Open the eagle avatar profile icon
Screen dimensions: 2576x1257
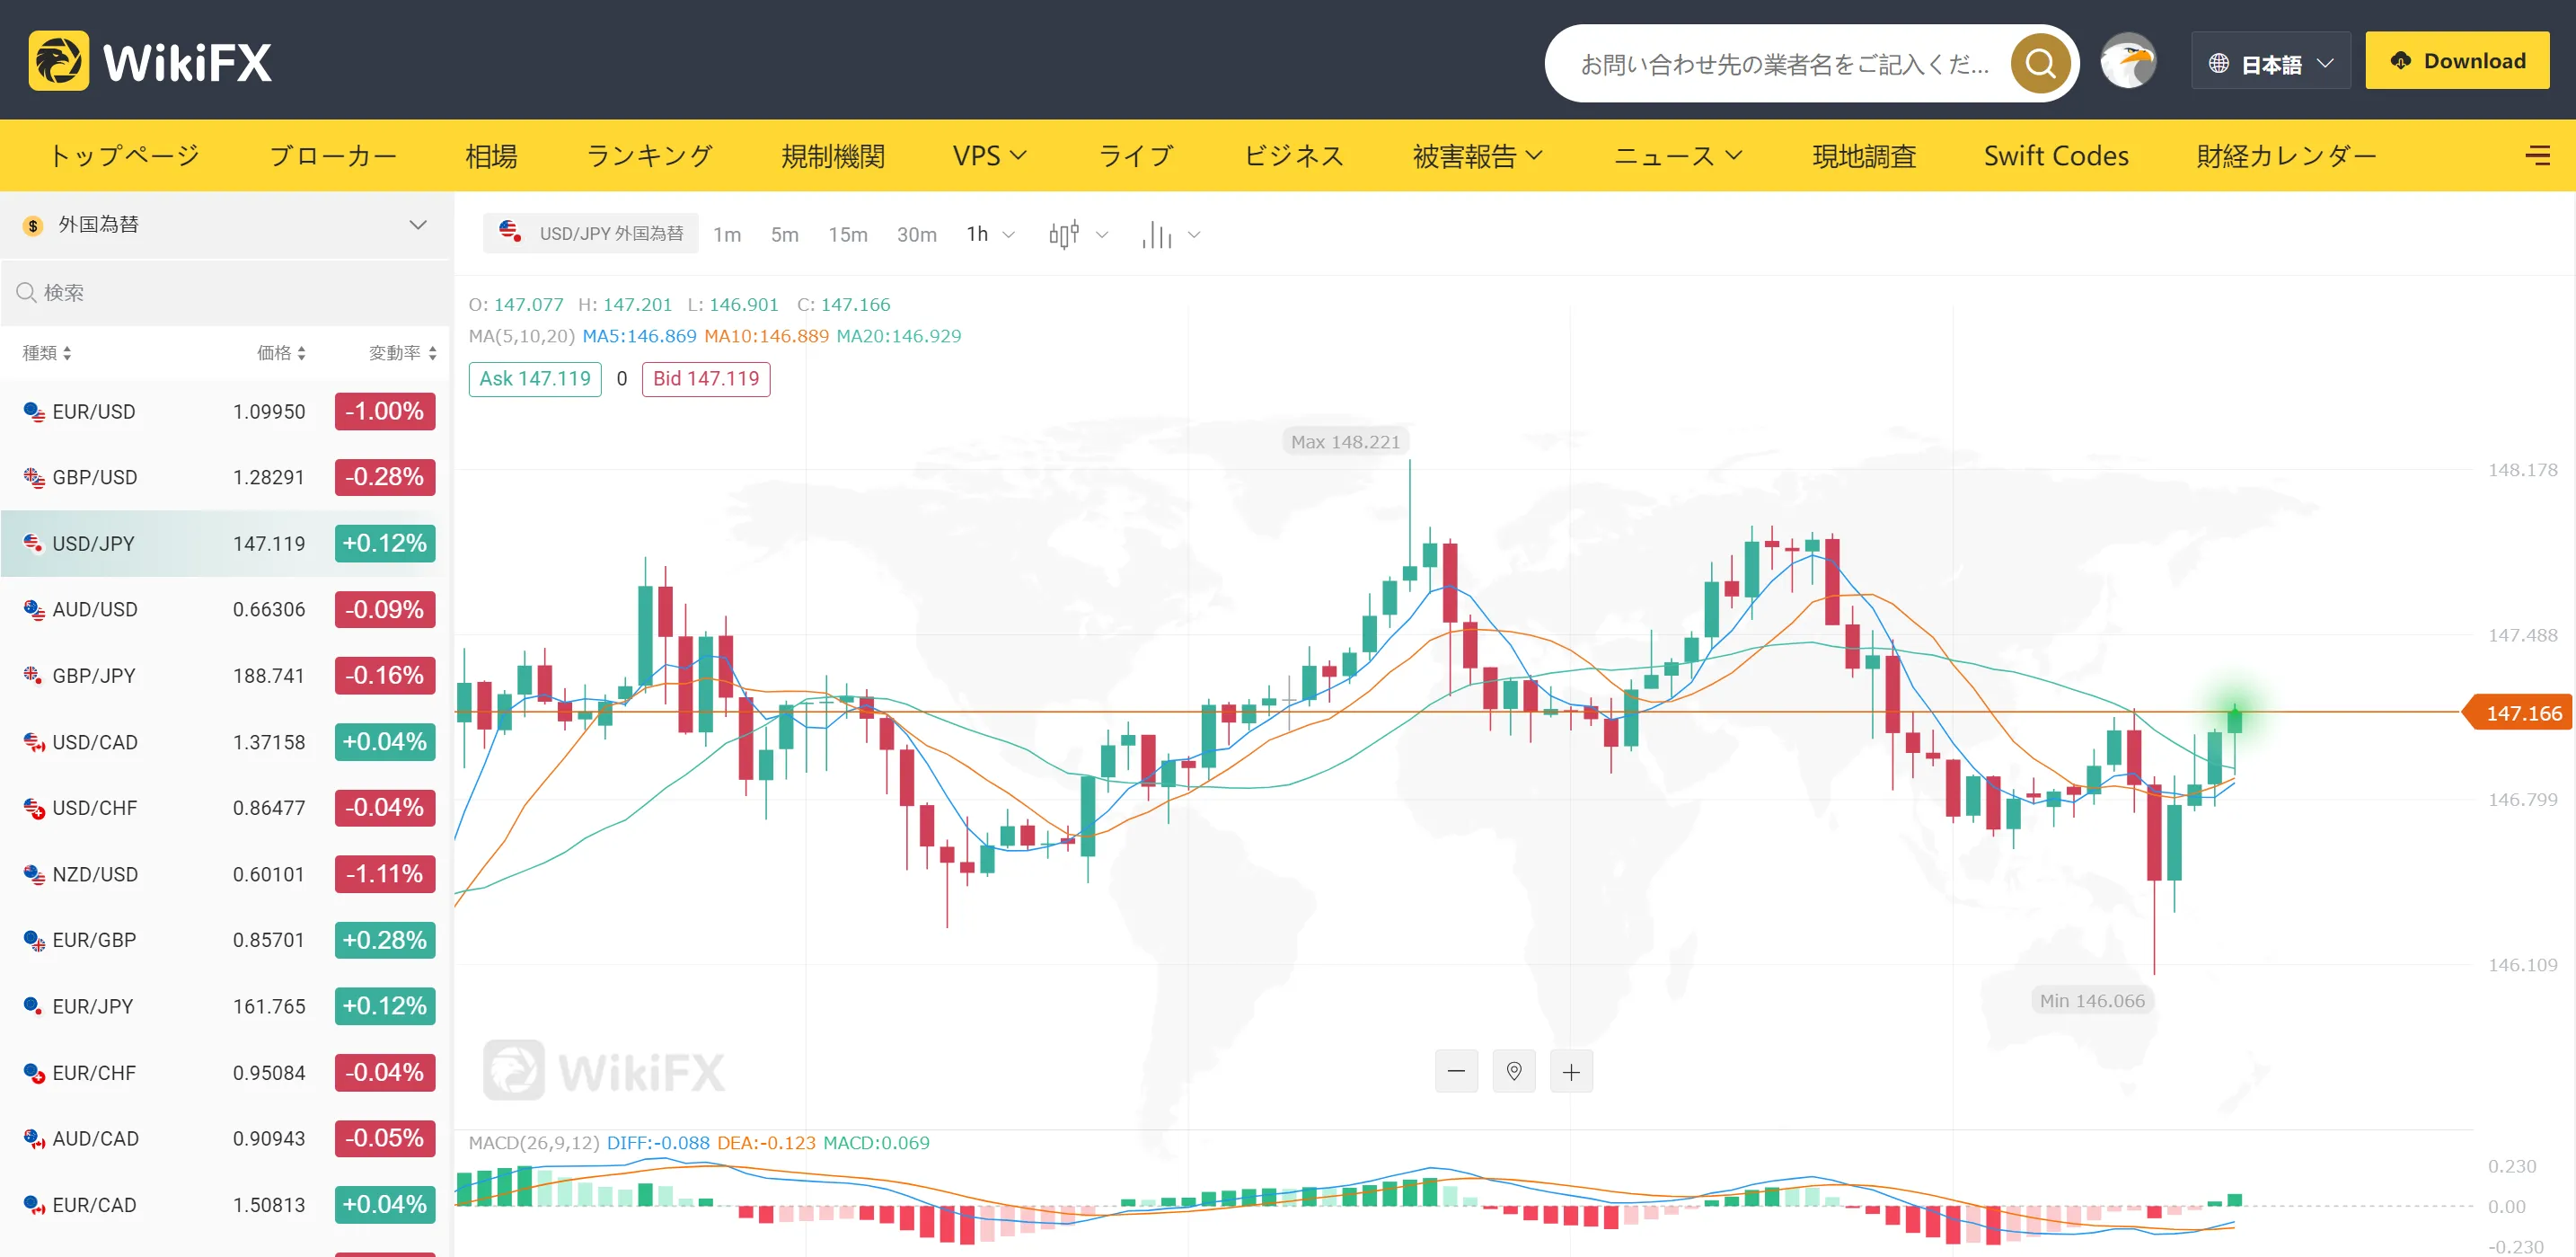[2128, 61]
